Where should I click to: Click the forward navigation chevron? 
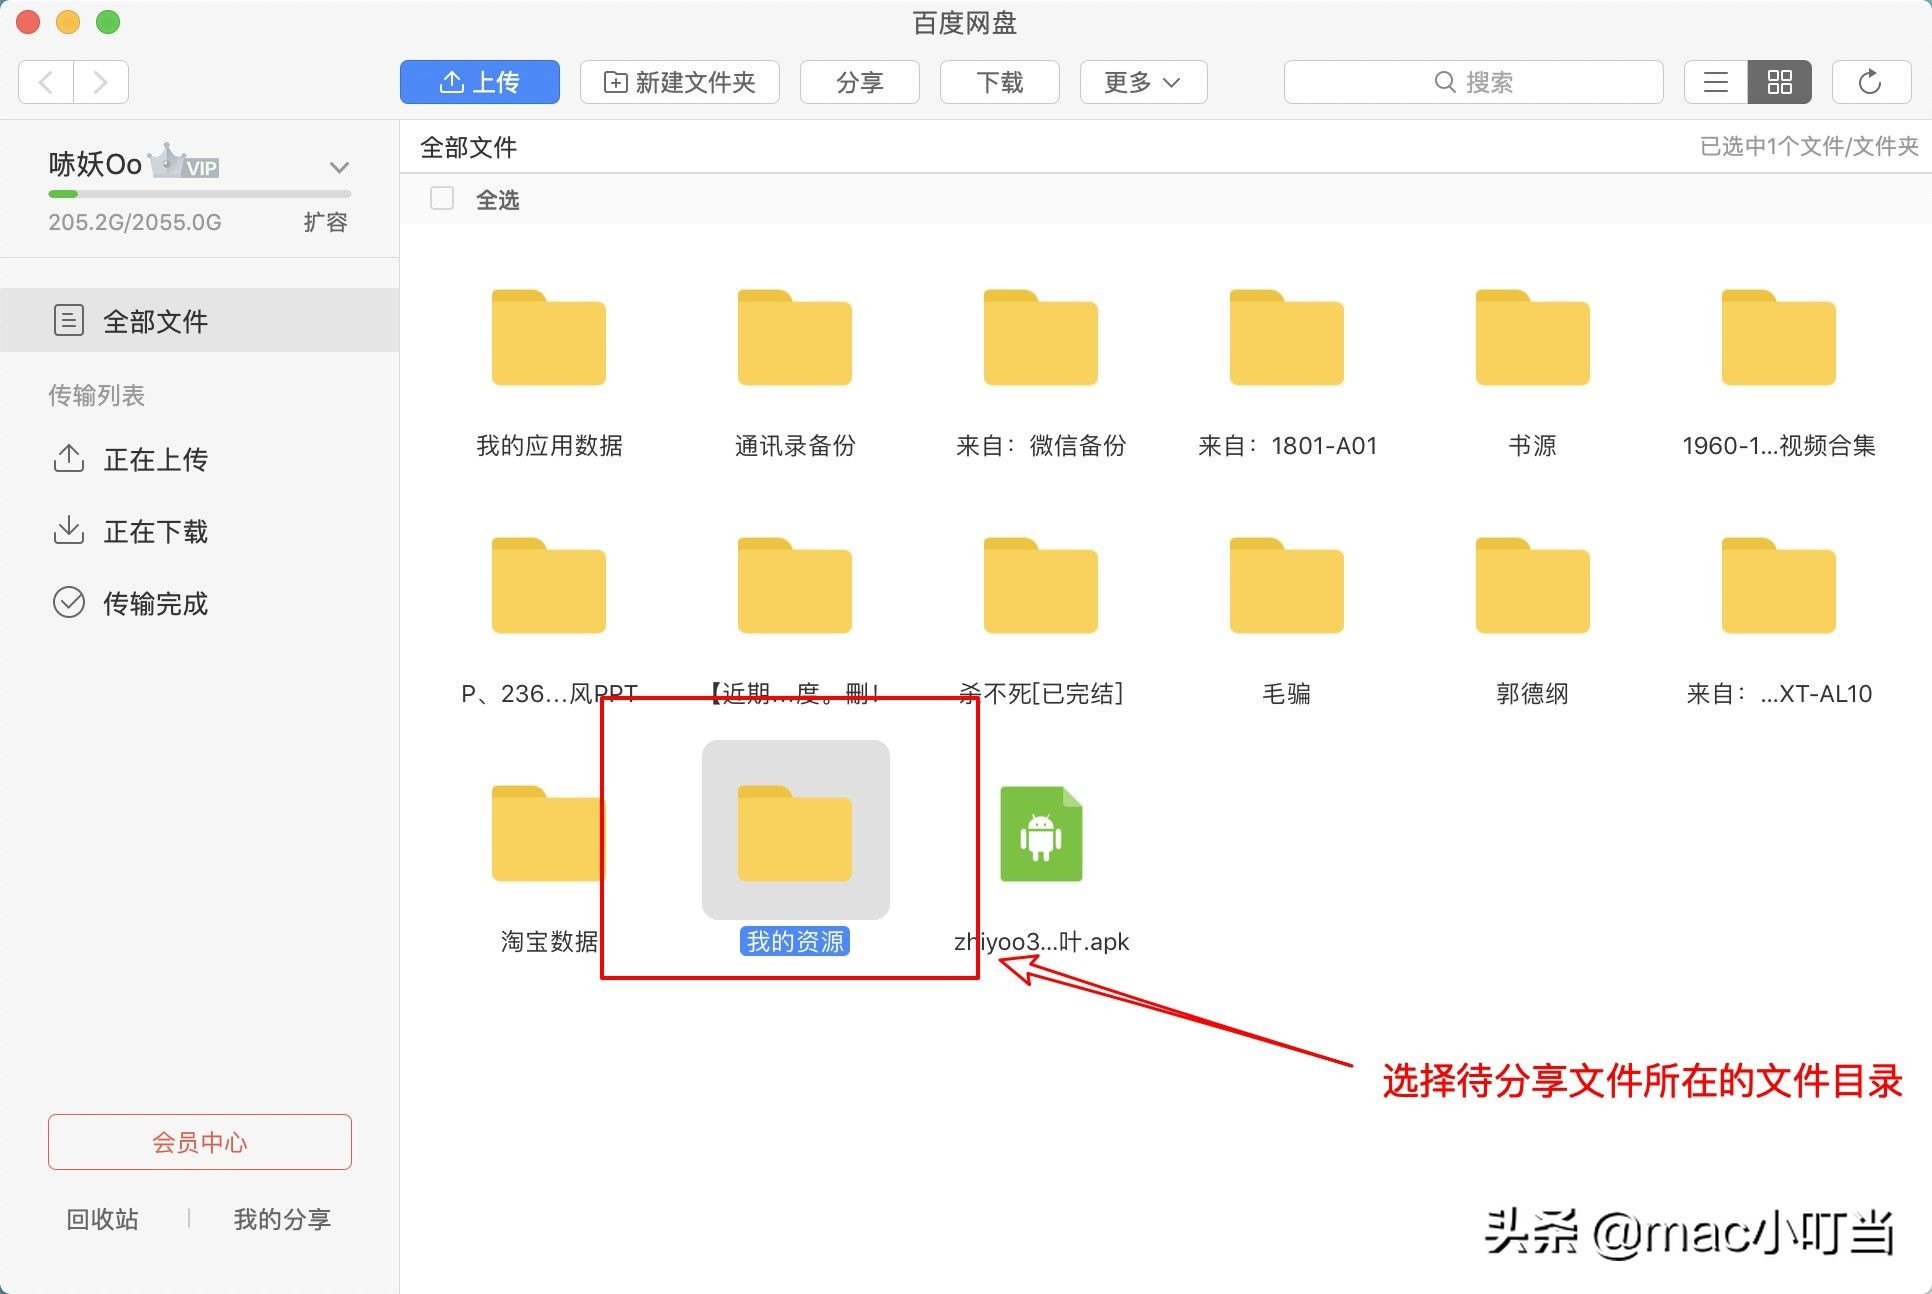(x=101, y=82)
